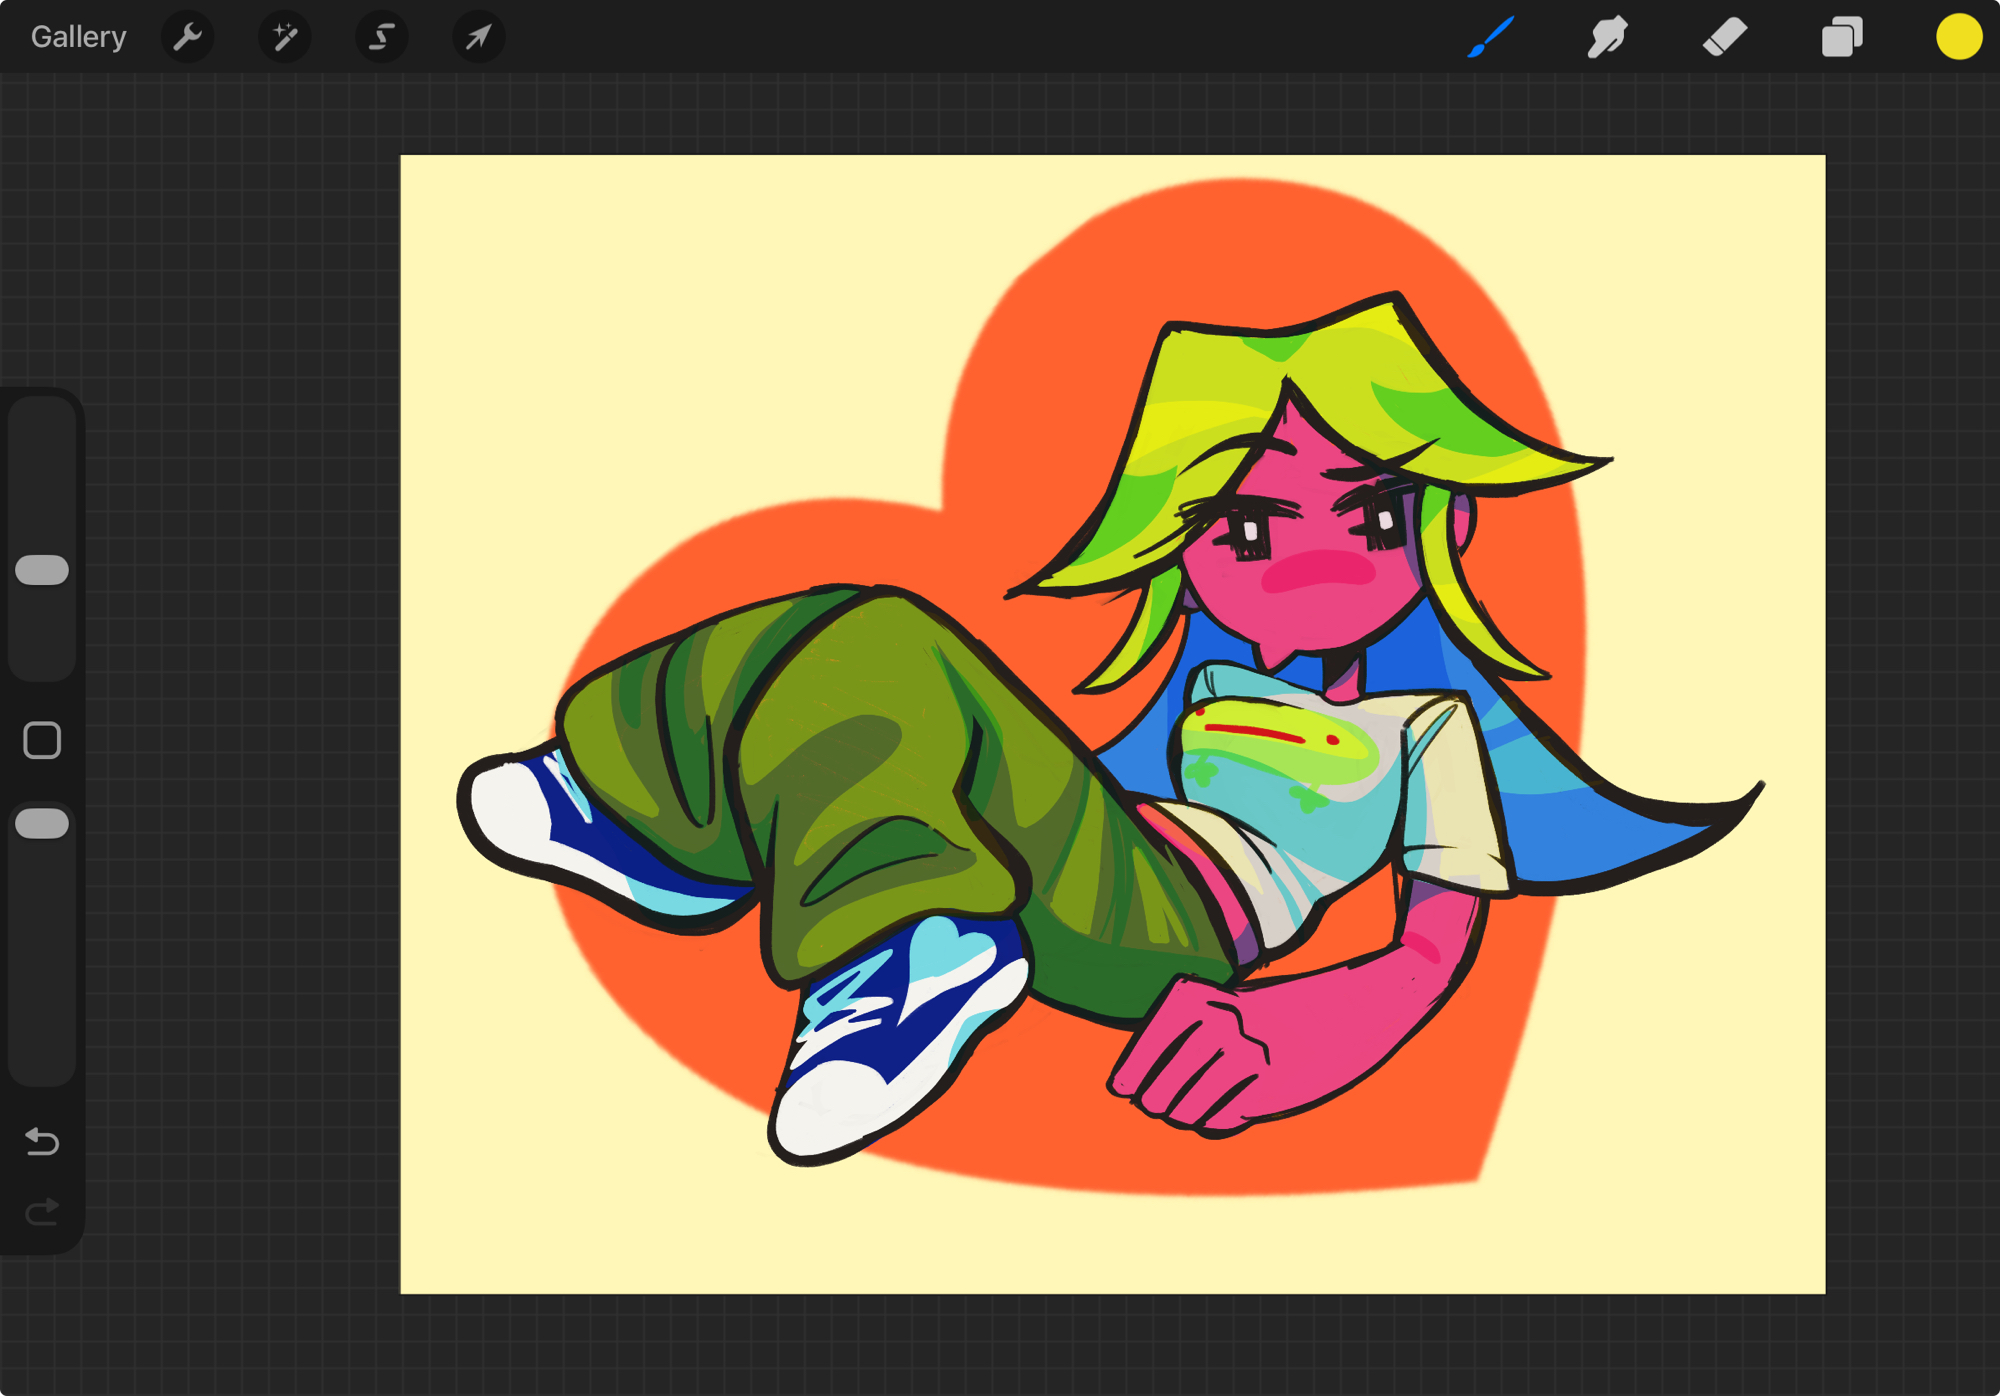Open the yellow color picker swatch
Image resolution: width=2000 pixels, height=1396 pixels.
[x=1958, y=37]
